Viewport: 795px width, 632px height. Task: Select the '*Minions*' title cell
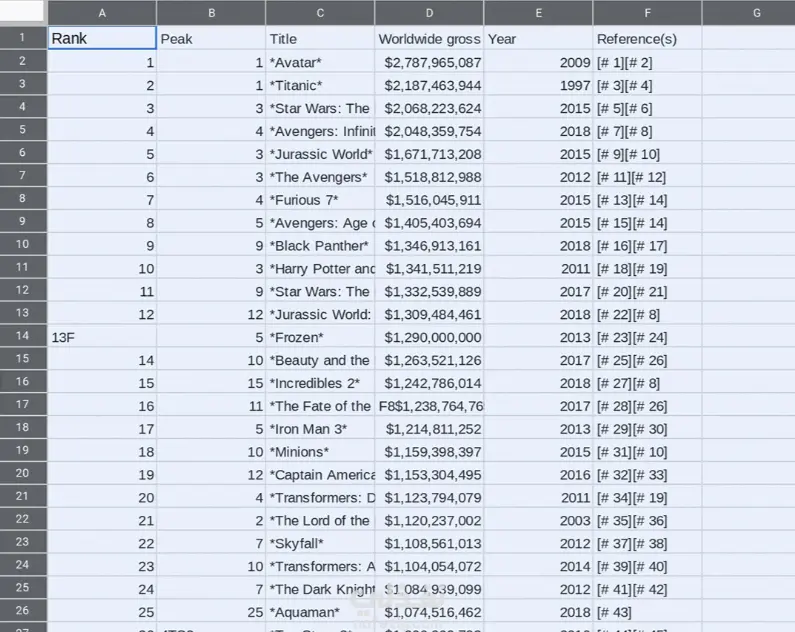click(320, 451)
